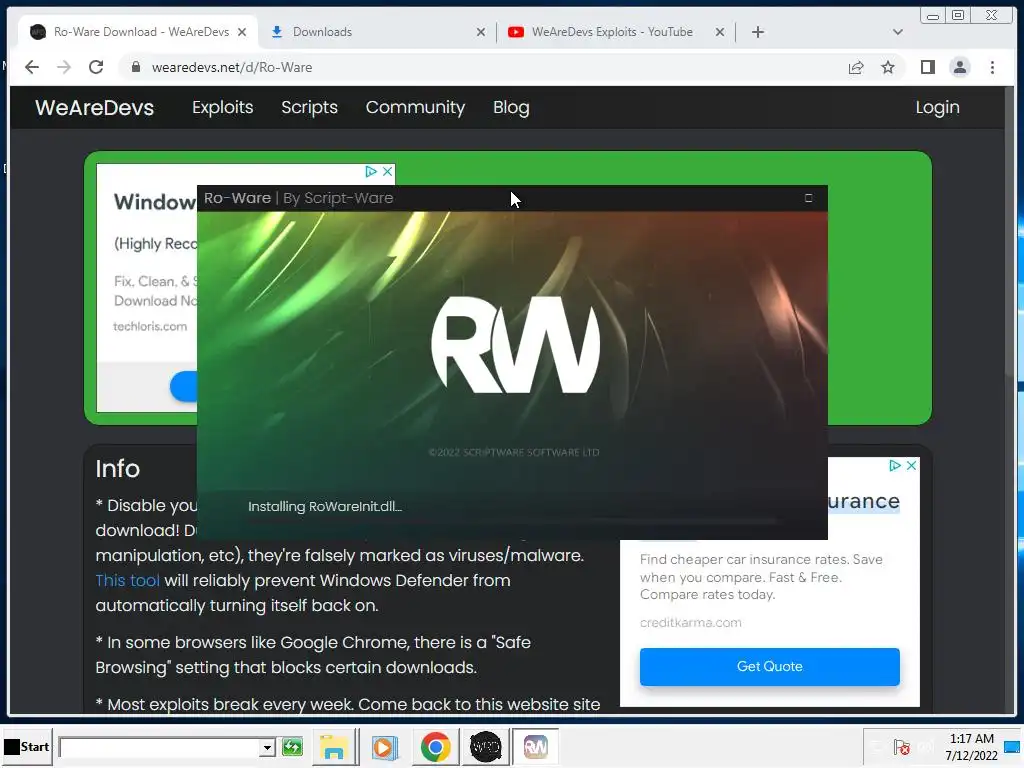
Task: Click the Get Quote button
Action: coord(769,667)
